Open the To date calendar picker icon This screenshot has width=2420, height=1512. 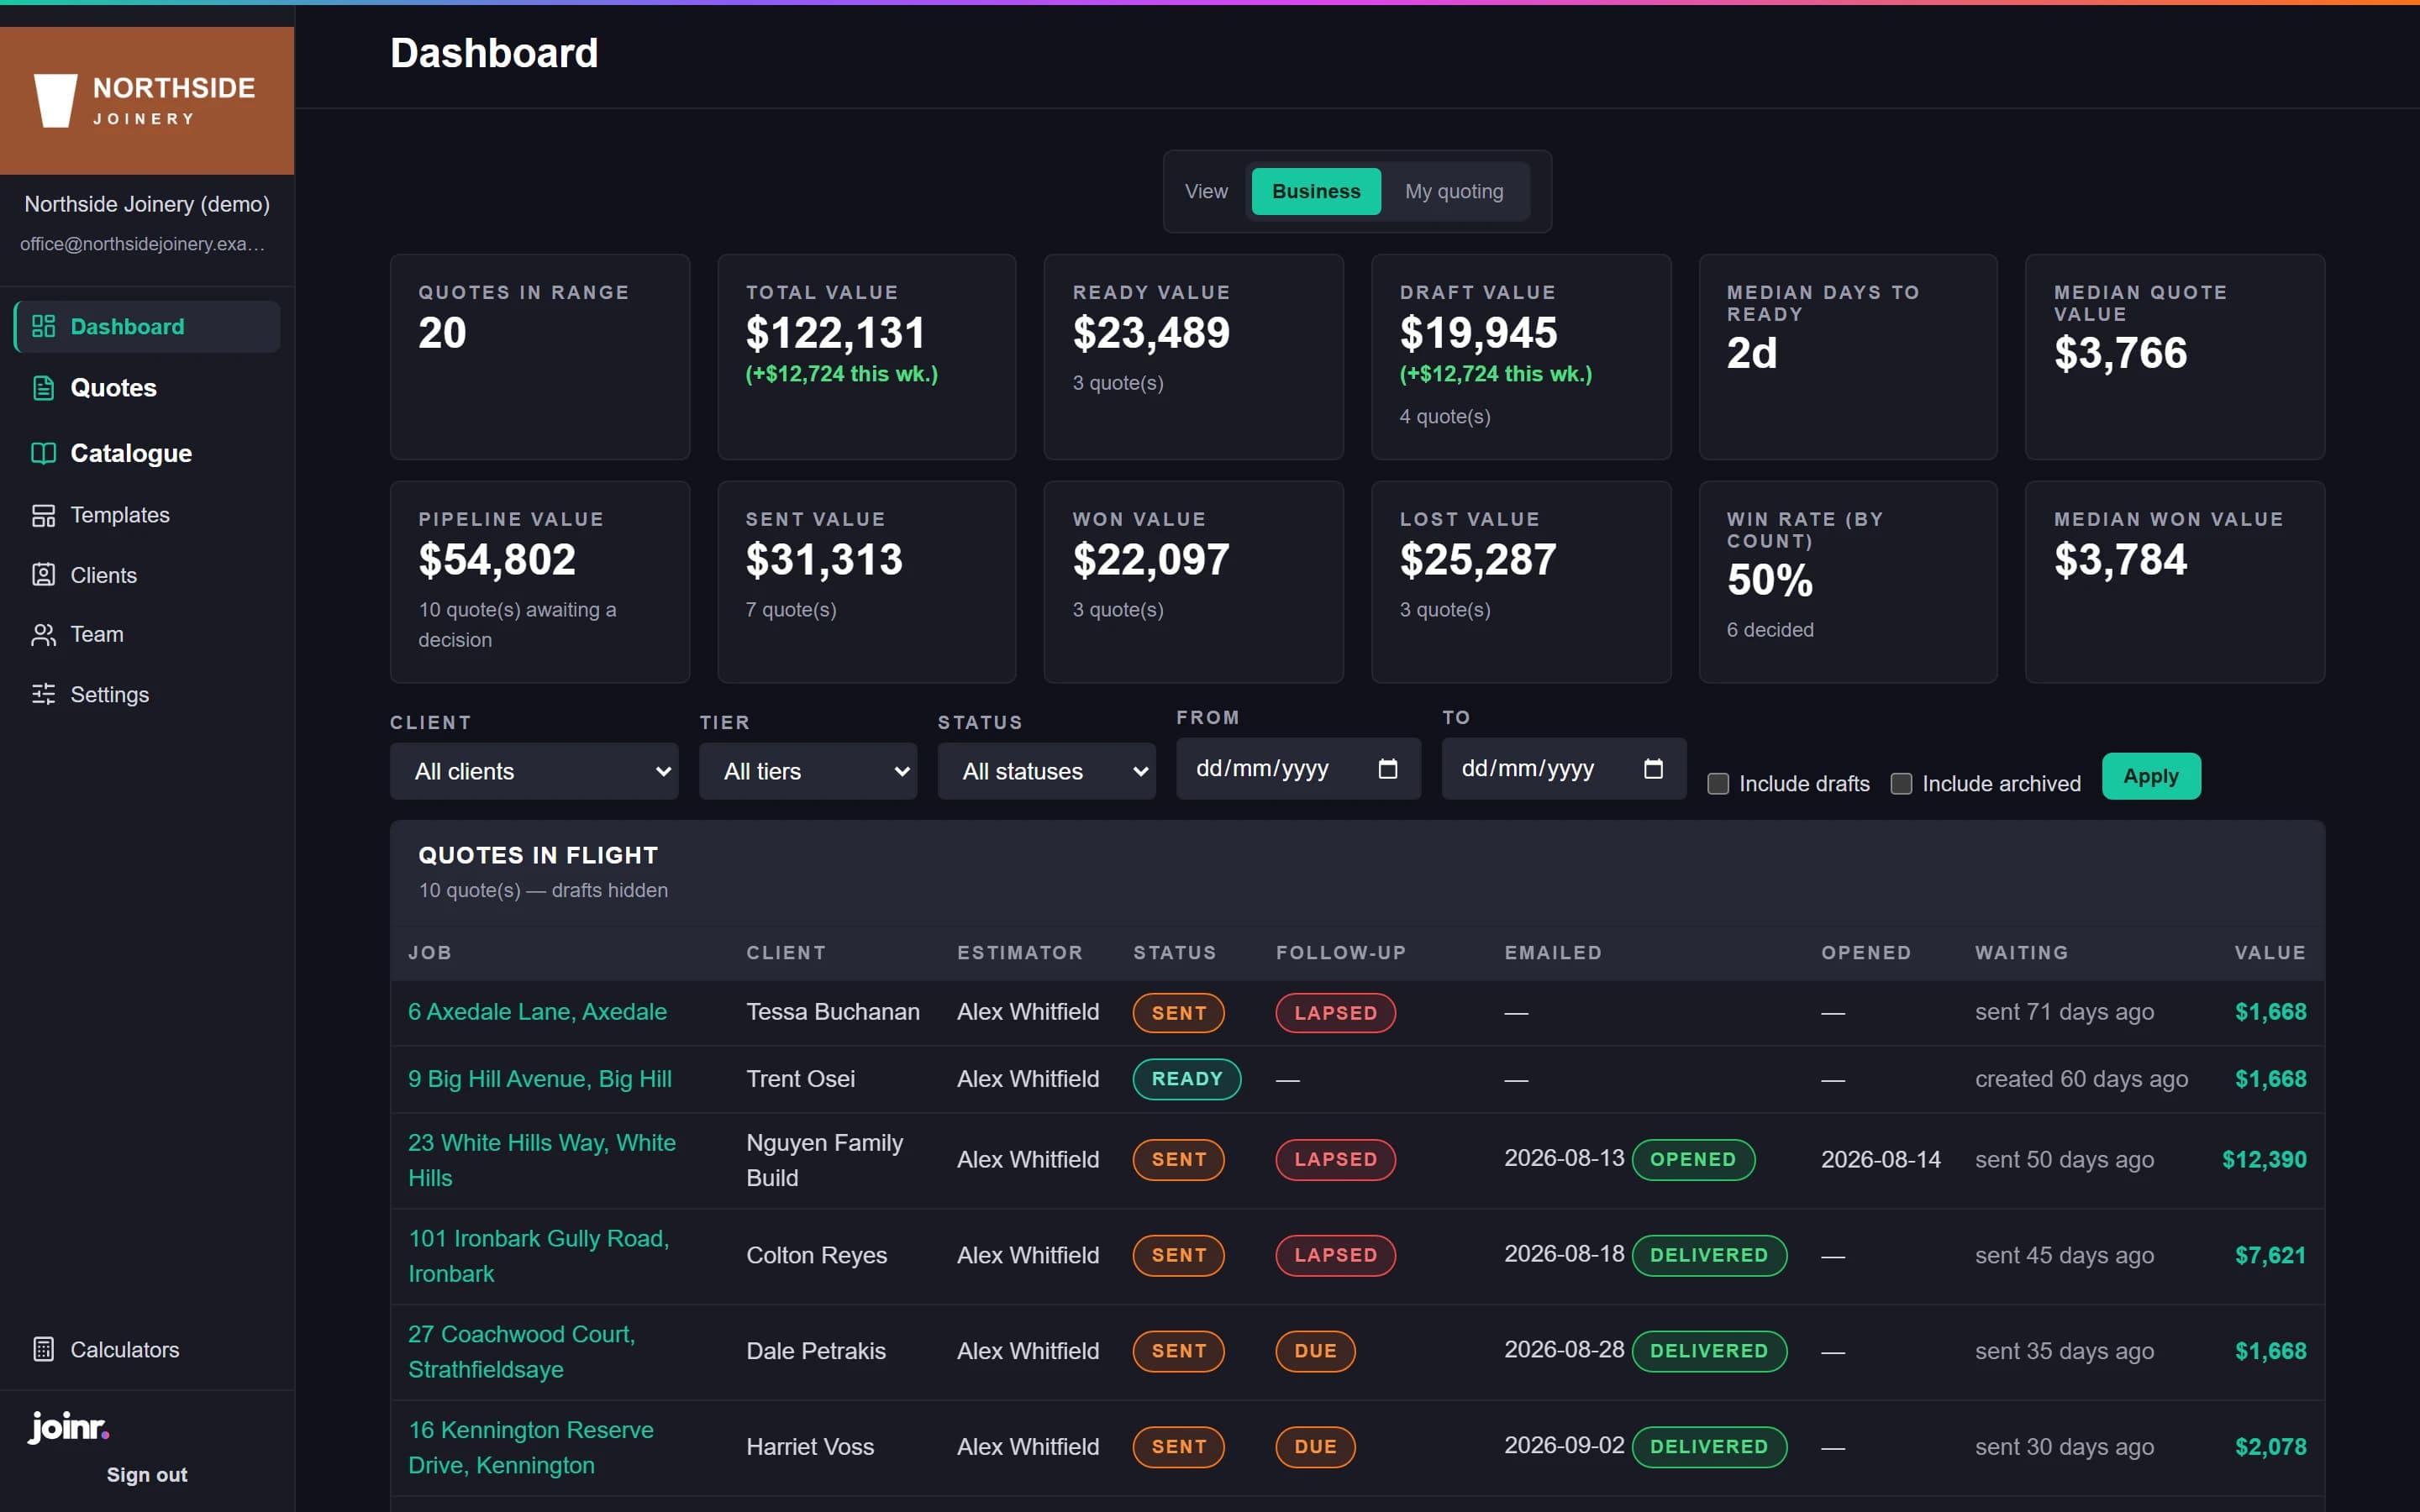tap(1653, 768)
